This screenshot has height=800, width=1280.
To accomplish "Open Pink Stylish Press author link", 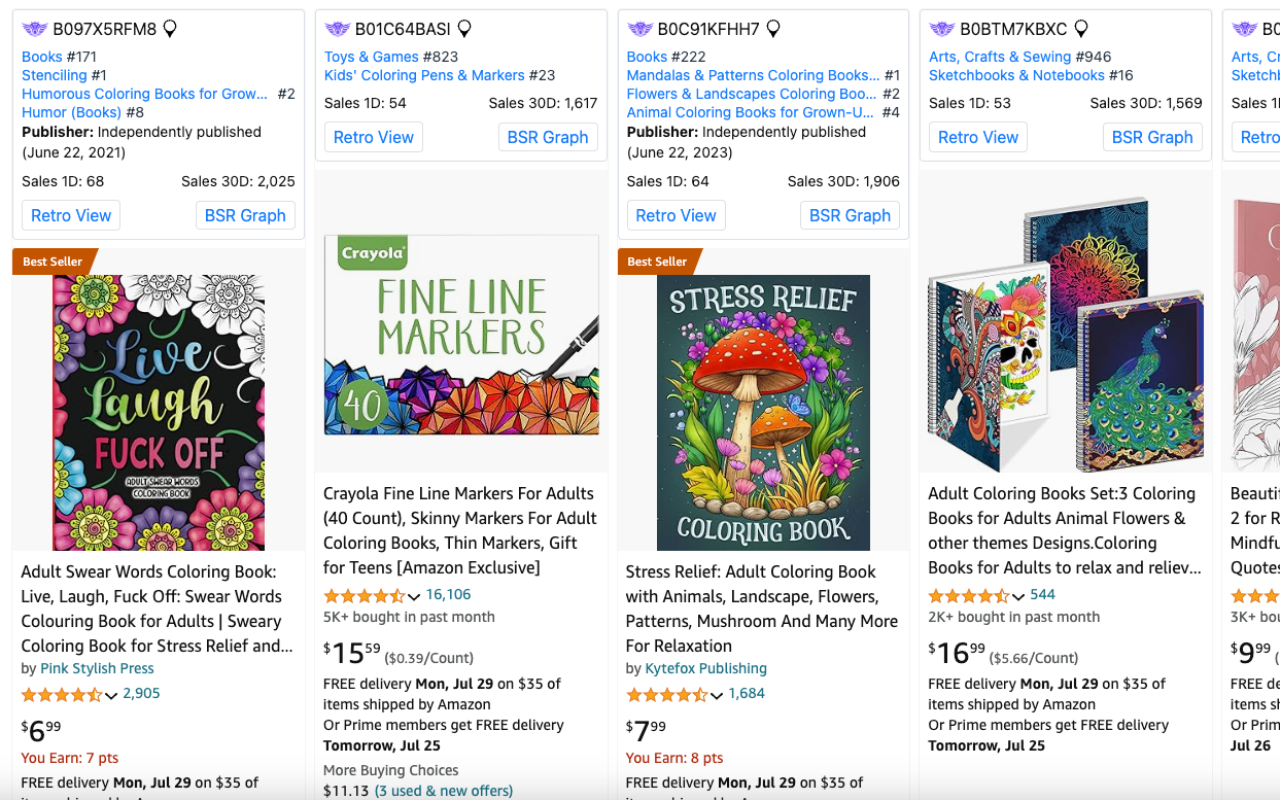I will coord(97,668).
